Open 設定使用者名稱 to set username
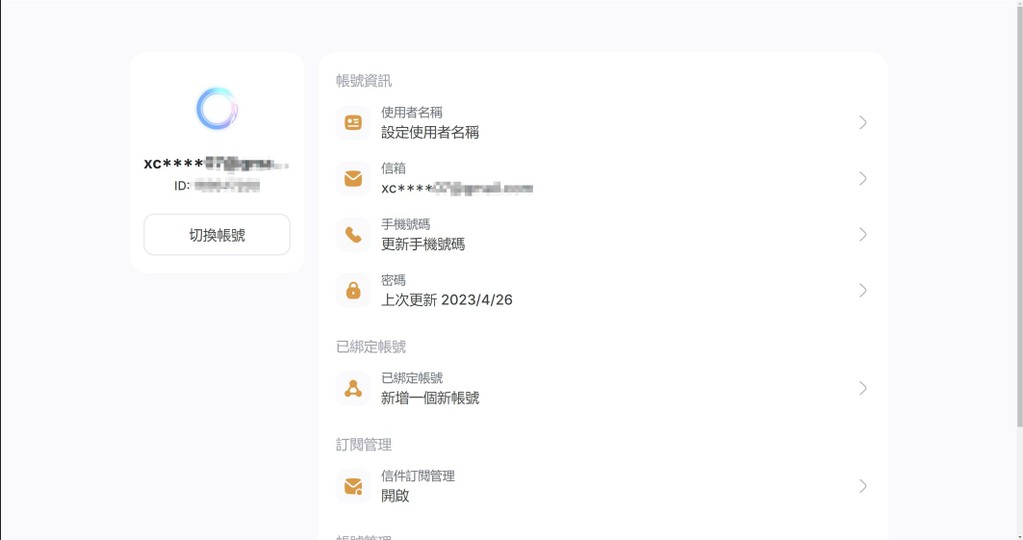The width and height of the screenshot is (1023, 540). (430, 132)
